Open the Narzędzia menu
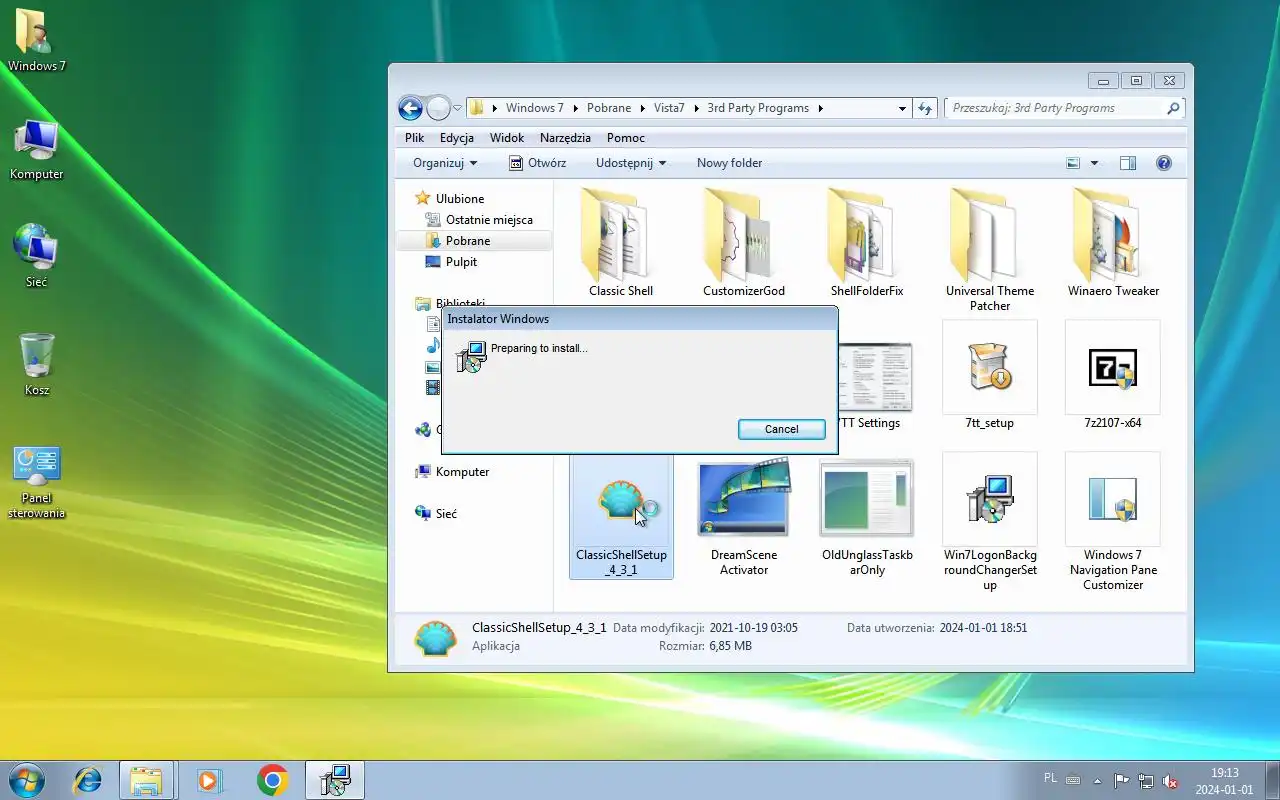 (x=565, y=138)
